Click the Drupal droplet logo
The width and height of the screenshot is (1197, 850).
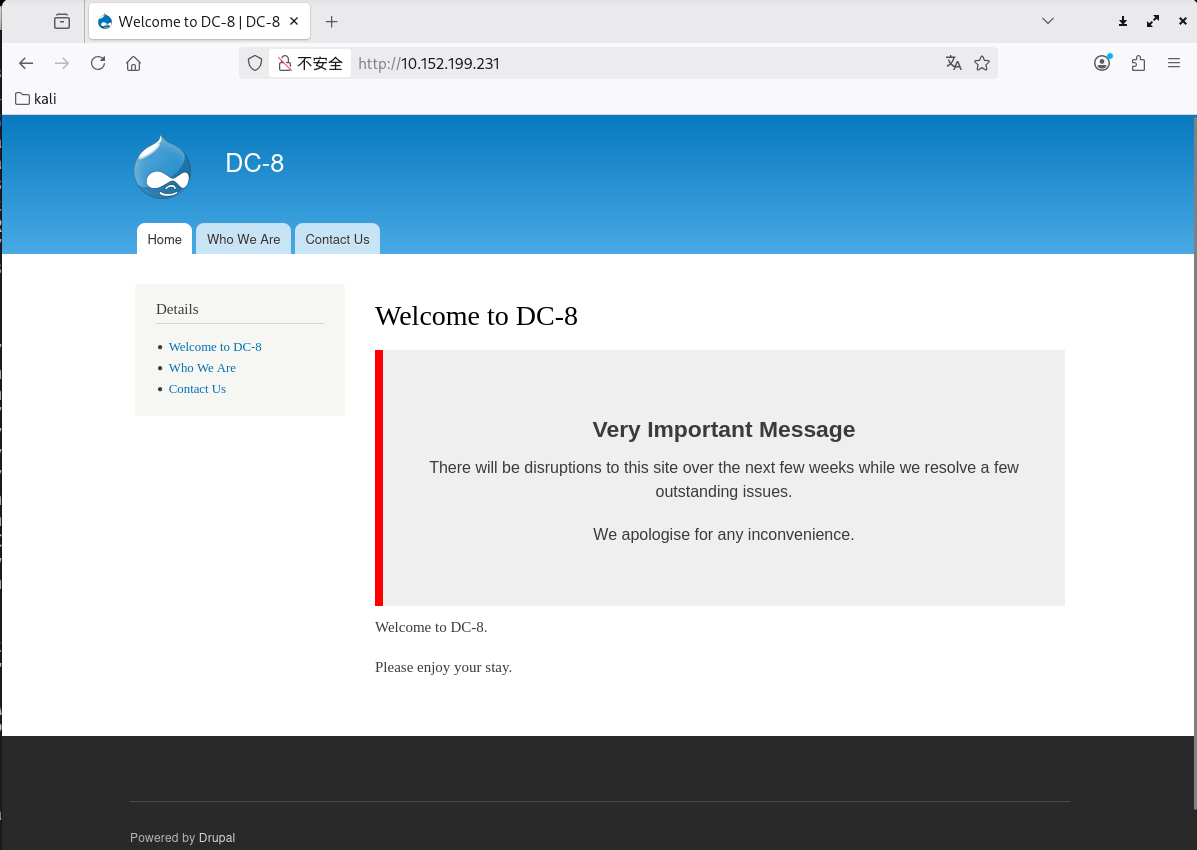click(162, 167)
